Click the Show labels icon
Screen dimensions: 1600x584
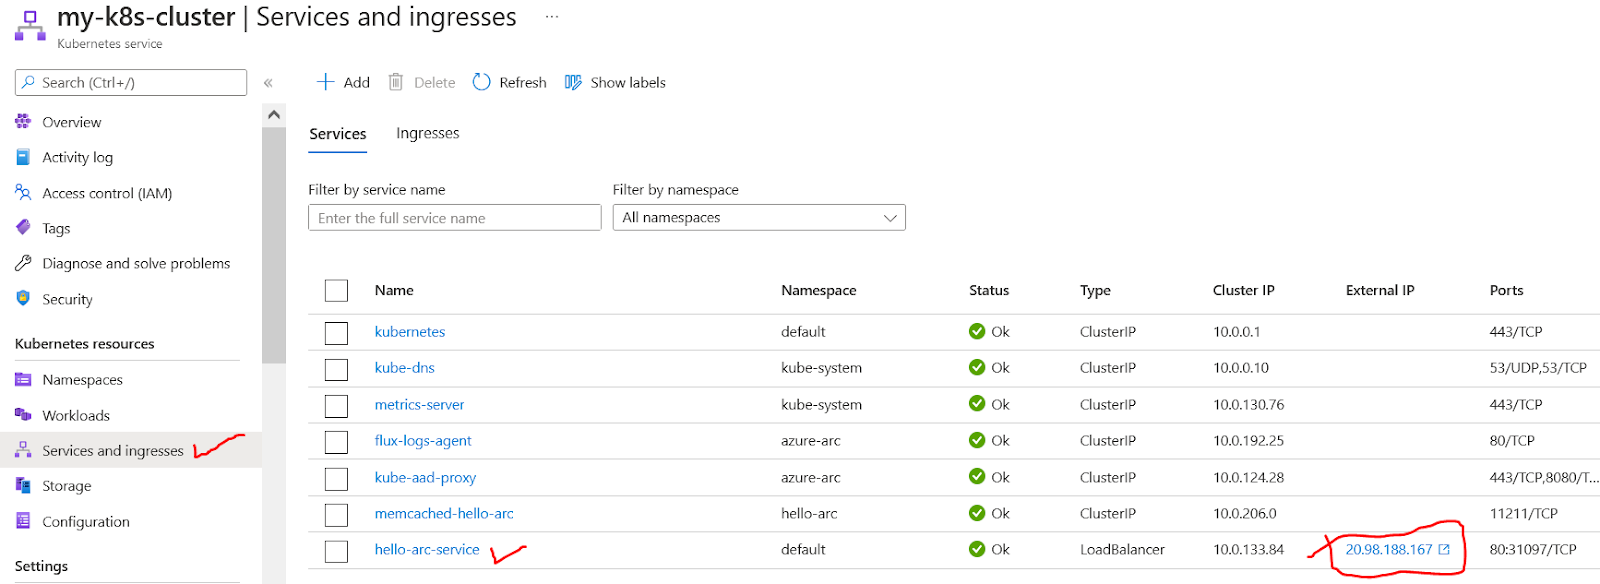[573, 82]
